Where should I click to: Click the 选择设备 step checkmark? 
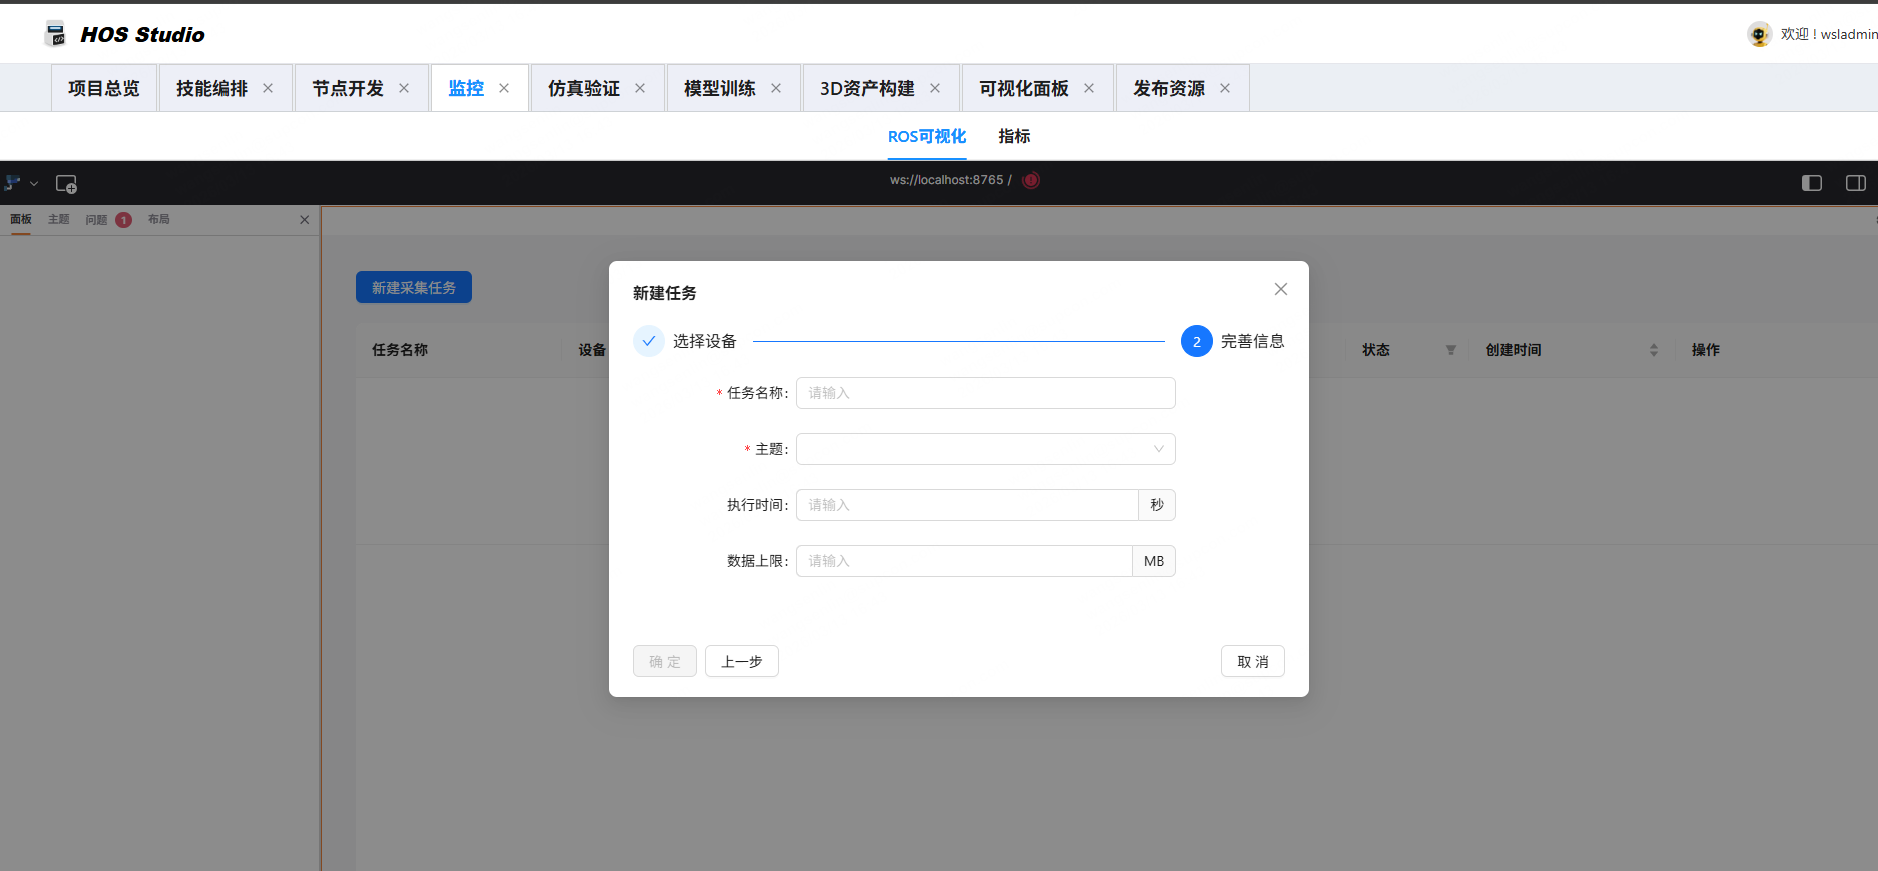click(649, 341)
